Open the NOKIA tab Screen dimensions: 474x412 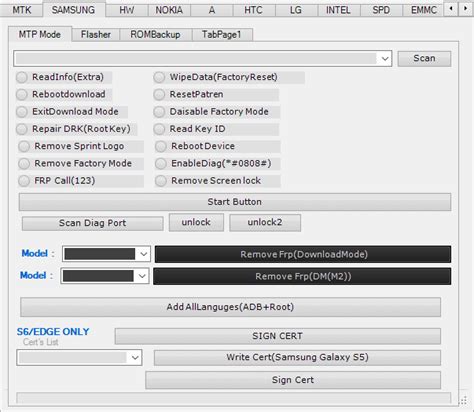pos(169,10)
